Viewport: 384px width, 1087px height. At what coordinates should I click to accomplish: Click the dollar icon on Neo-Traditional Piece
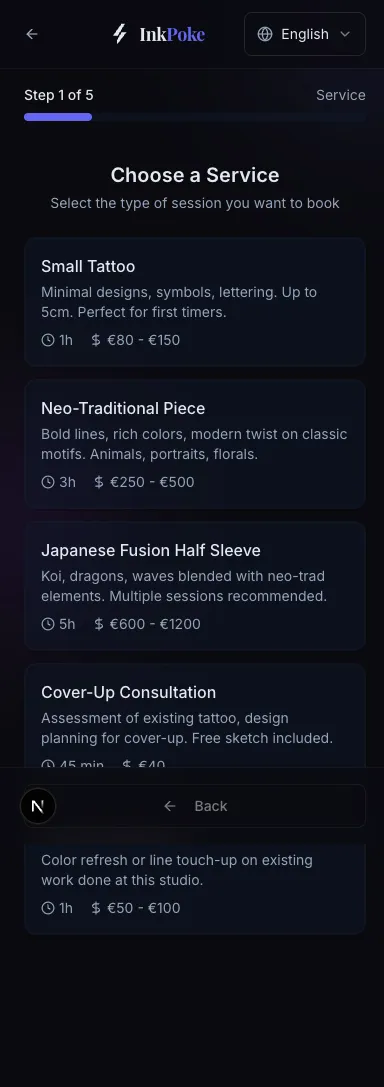(x=99, y=482)
